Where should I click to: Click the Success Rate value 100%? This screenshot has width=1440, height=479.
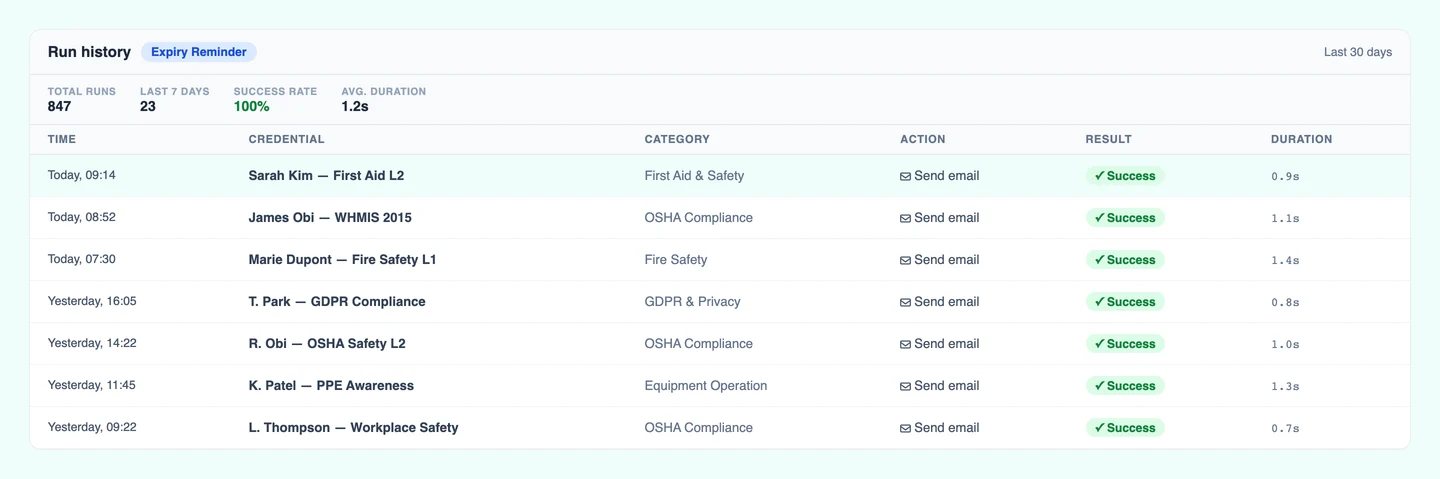pos(252,106)
